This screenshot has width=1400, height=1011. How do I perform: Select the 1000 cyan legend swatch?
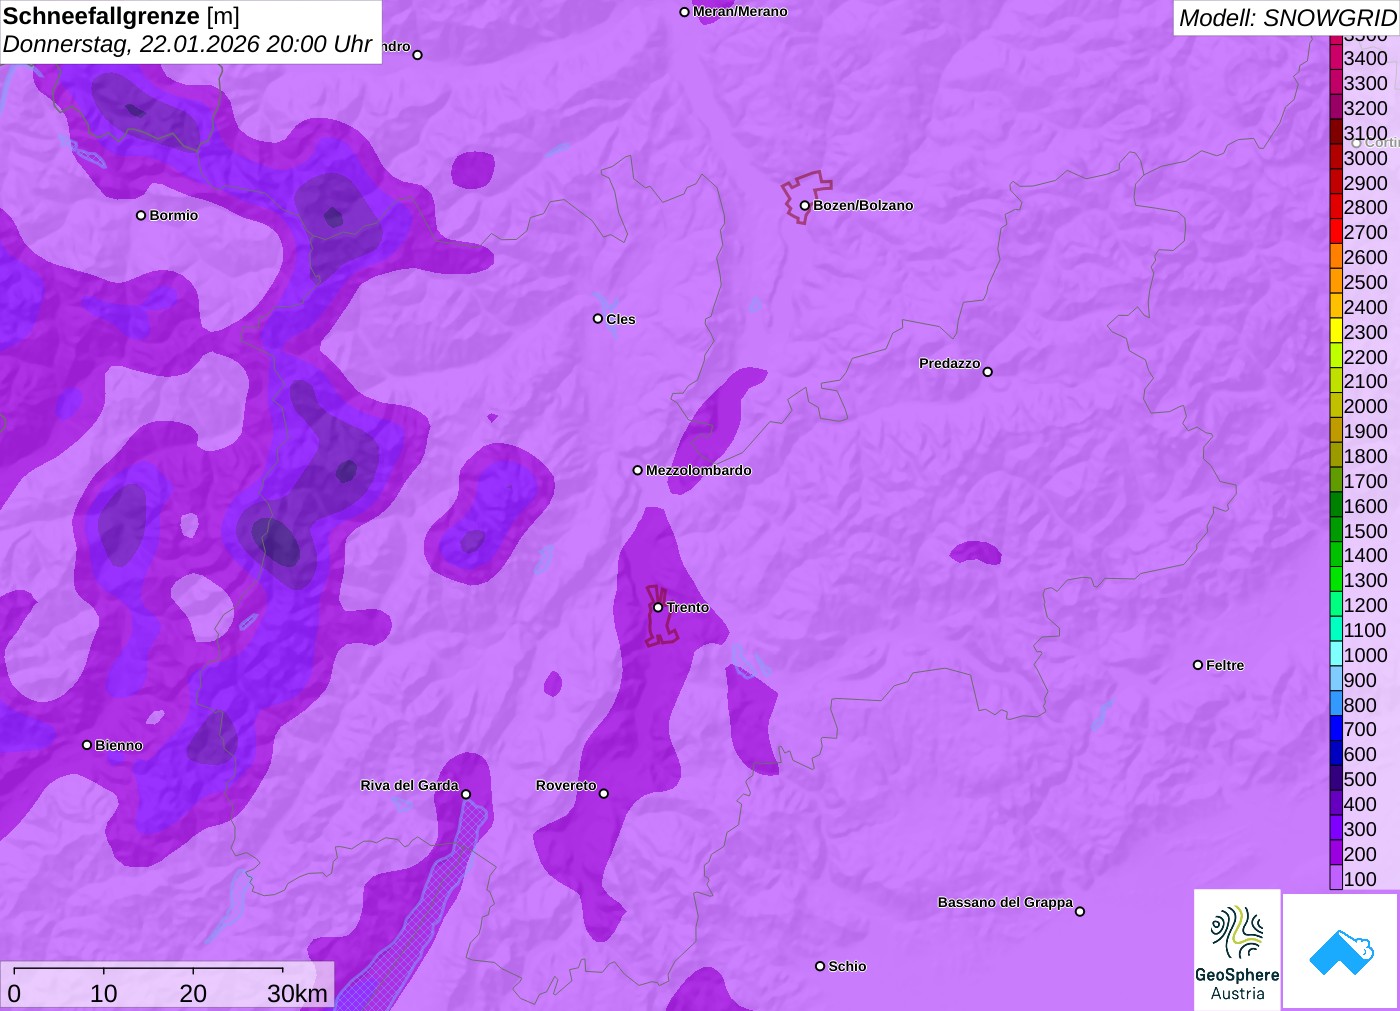point(1336,655)
